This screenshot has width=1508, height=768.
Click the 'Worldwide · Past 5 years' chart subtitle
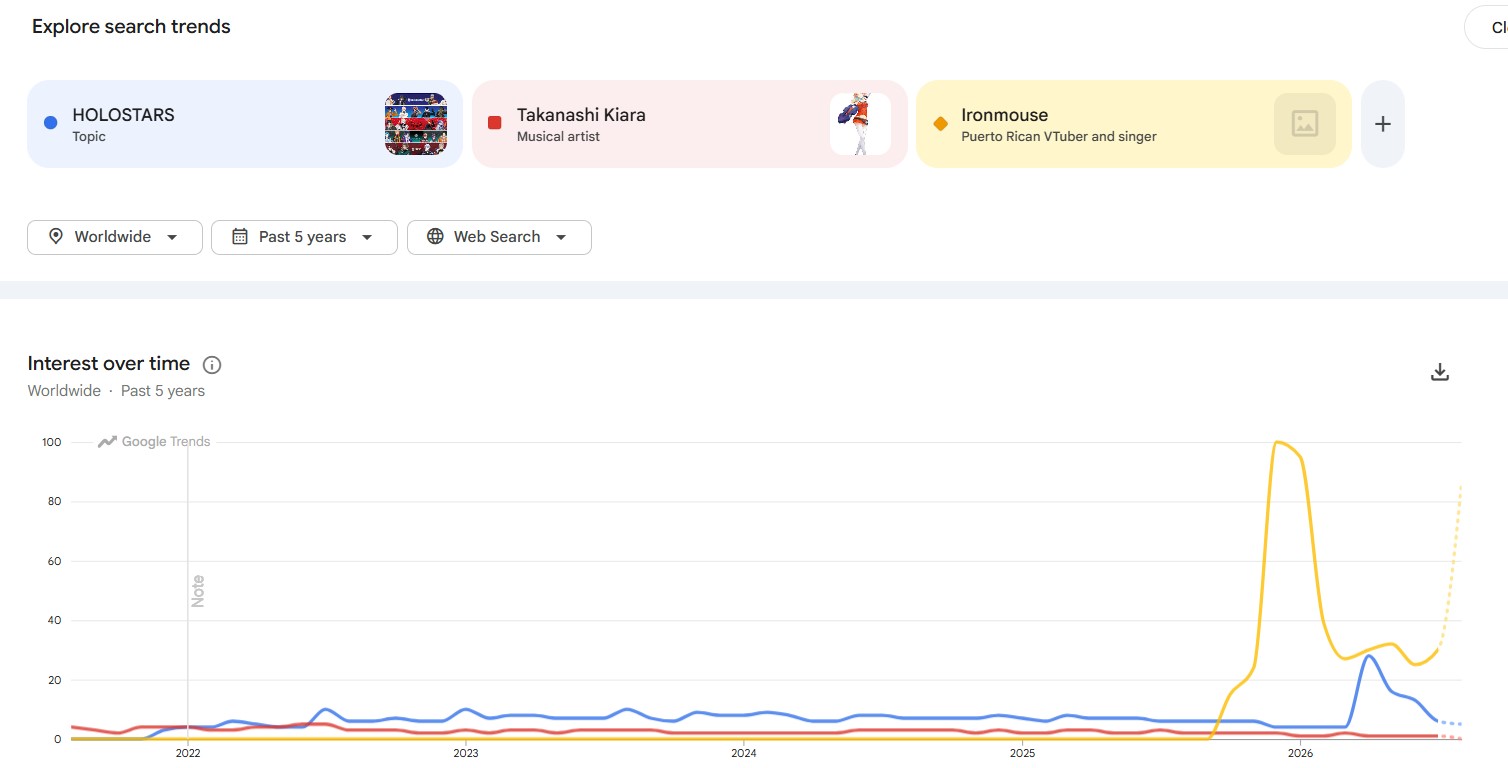pos(116,391)
